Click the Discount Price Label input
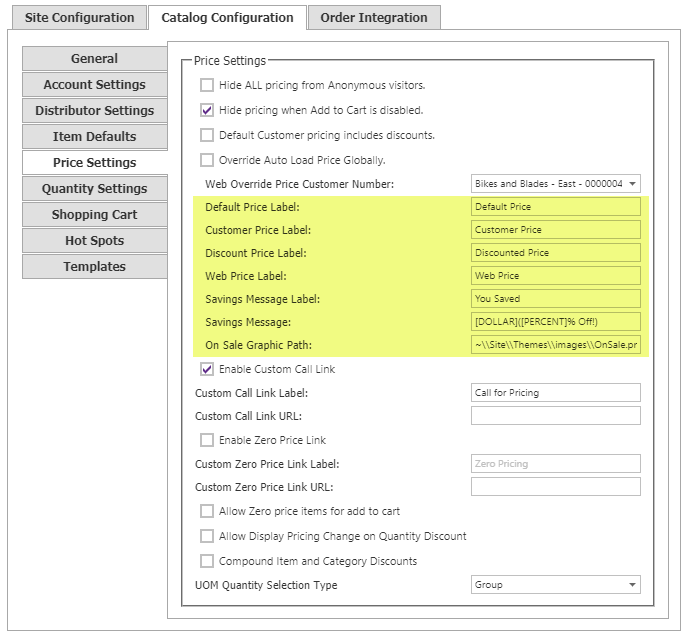Screen dimensions: 692x635 (x=556, y=253)
